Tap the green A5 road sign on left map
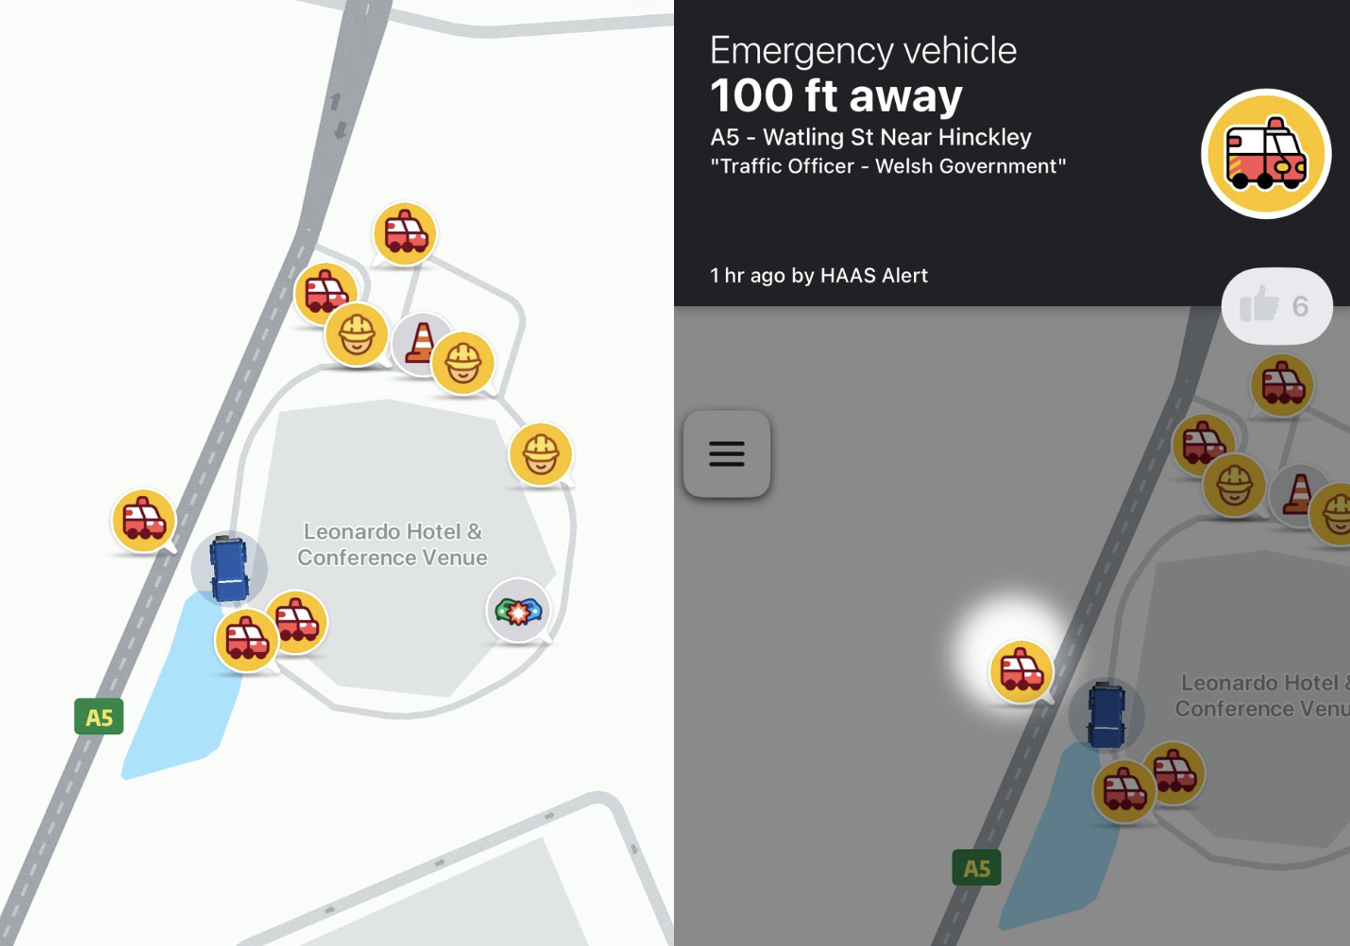Screen dimensions: 1350x946 point(99,716)
